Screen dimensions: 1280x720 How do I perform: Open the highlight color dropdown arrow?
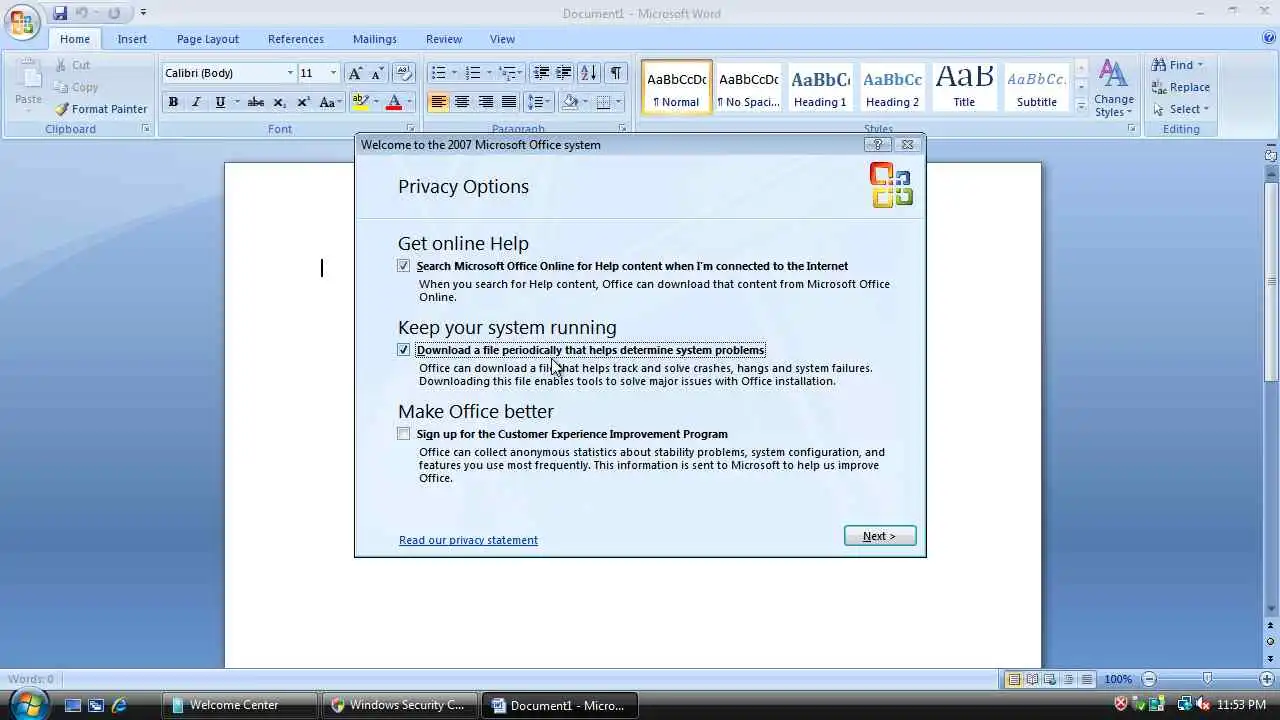376,102
